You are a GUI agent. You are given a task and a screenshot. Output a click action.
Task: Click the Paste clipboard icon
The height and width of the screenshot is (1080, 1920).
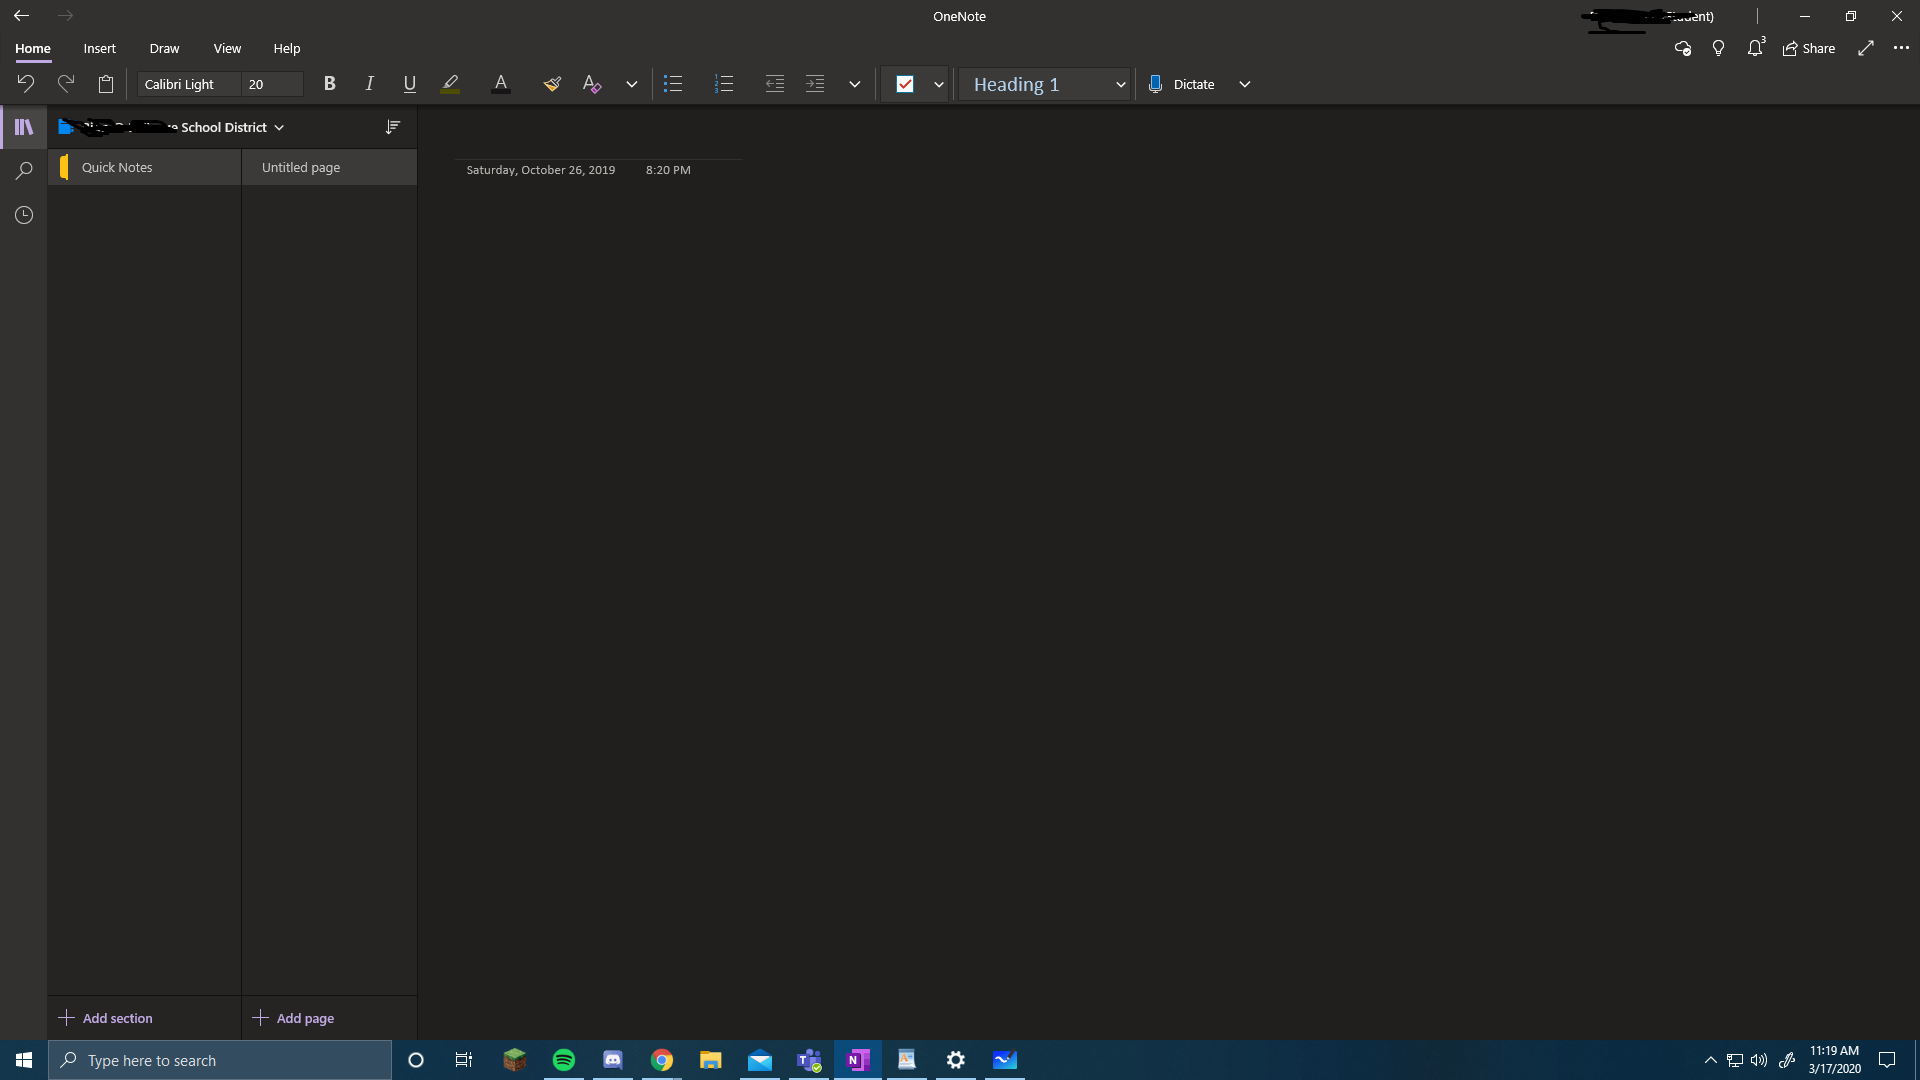[106, 84]
